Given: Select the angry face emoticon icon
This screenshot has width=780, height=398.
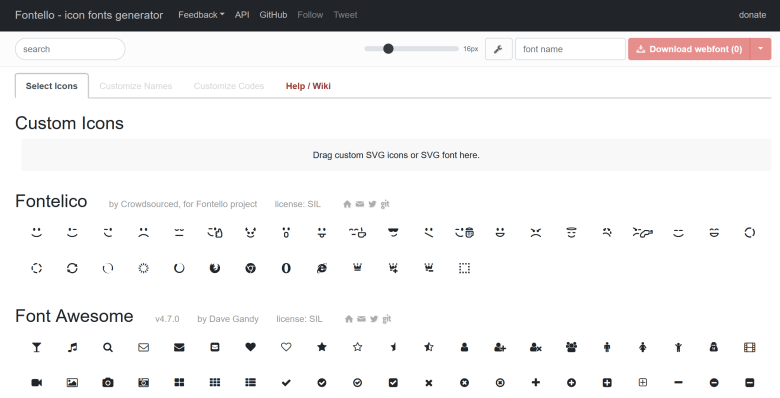Looking at the screenshot, I should click(x=536, y=232).
